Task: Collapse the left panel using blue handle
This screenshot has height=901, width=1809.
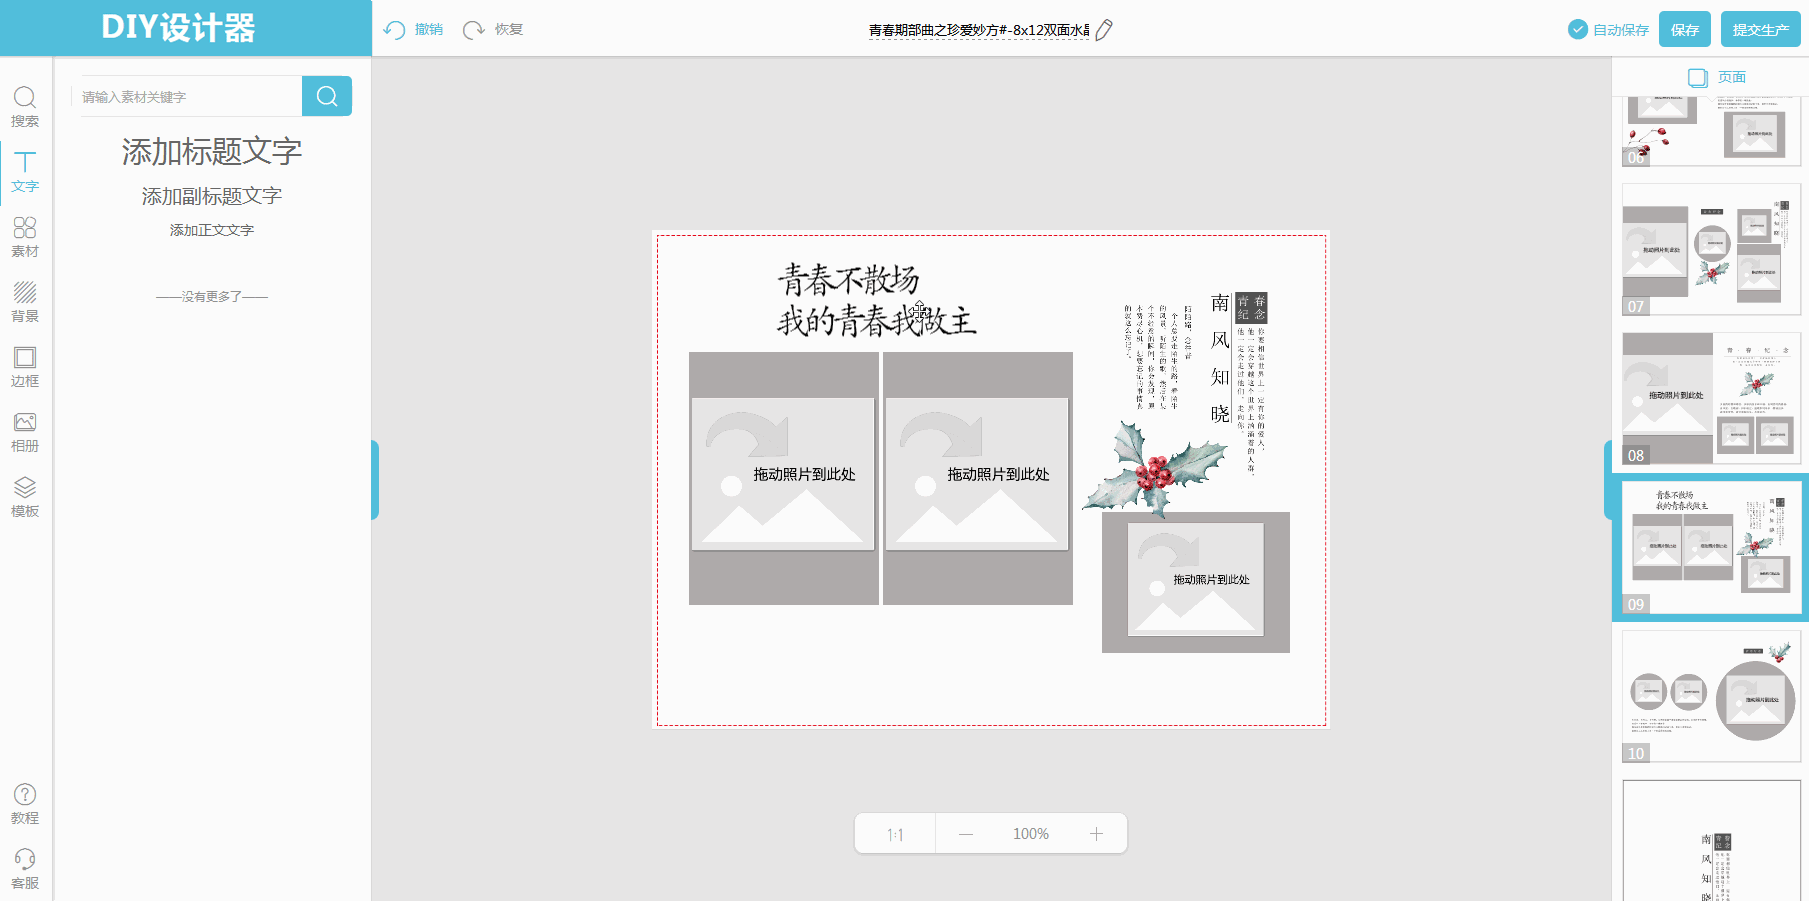Action: pos(375,480)
